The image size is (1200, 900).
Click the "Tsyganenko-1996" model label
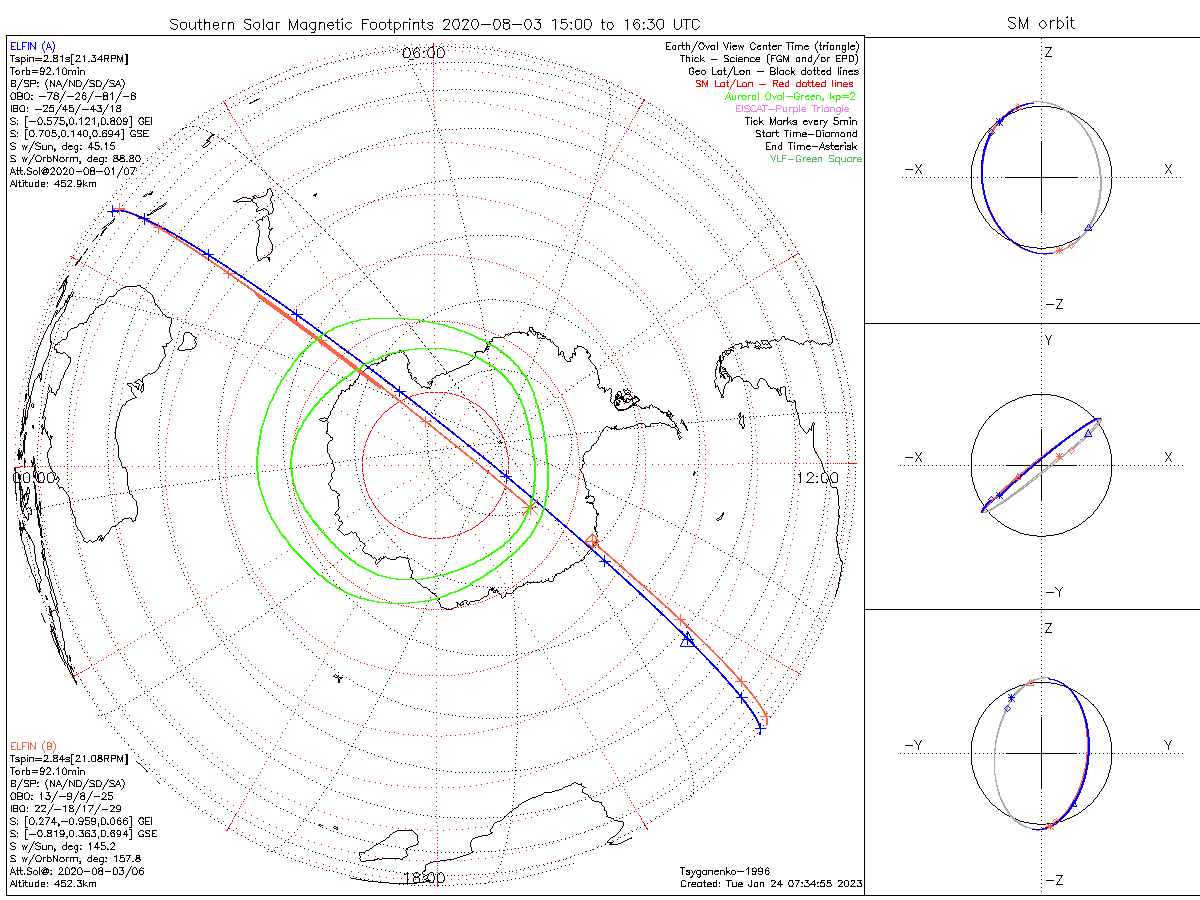724,871
